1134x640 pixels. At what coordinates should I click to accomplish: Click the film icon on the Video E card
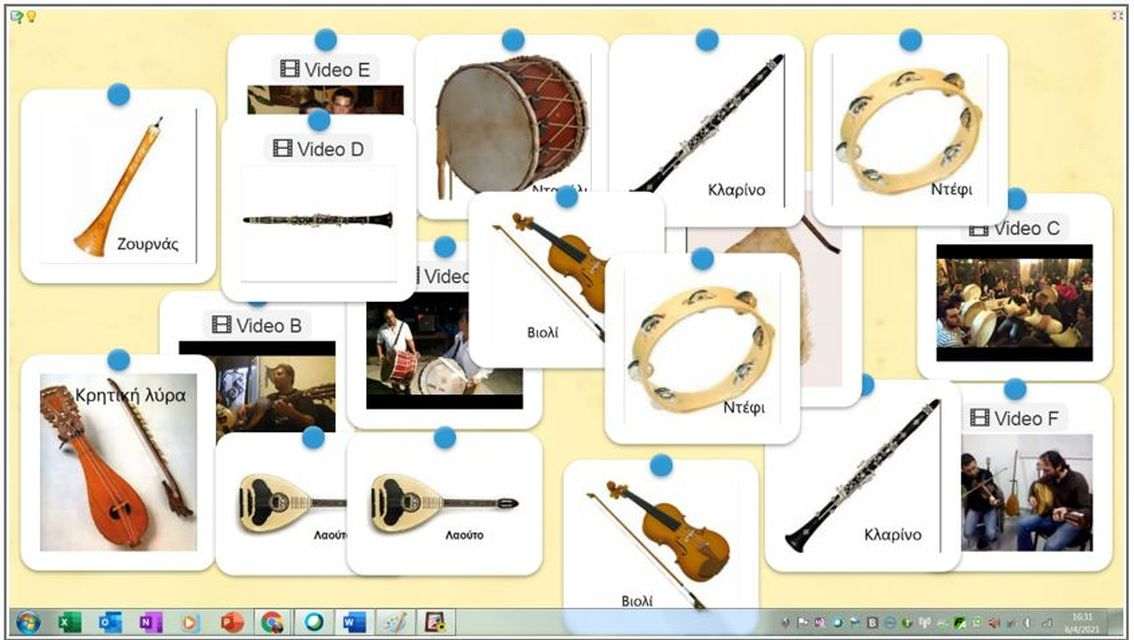point(289,69)
